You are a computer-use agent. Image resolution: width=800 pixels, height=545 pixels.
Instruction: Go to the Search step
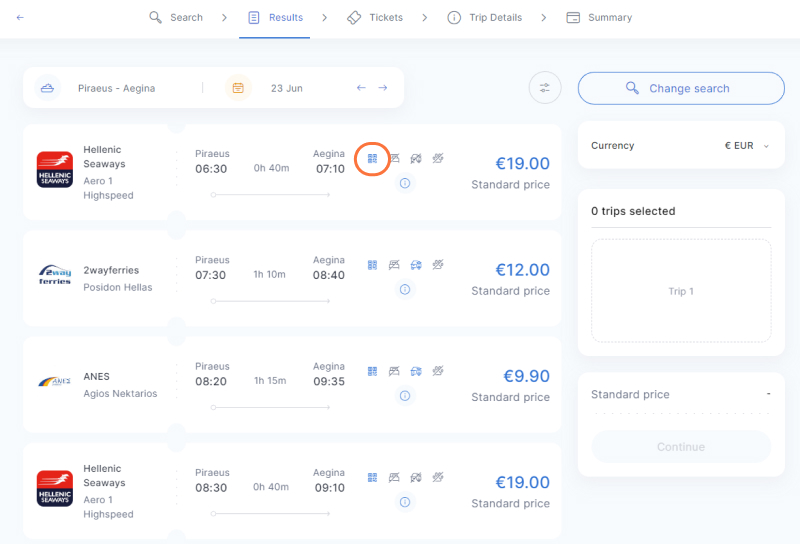(x=176, y=17)
